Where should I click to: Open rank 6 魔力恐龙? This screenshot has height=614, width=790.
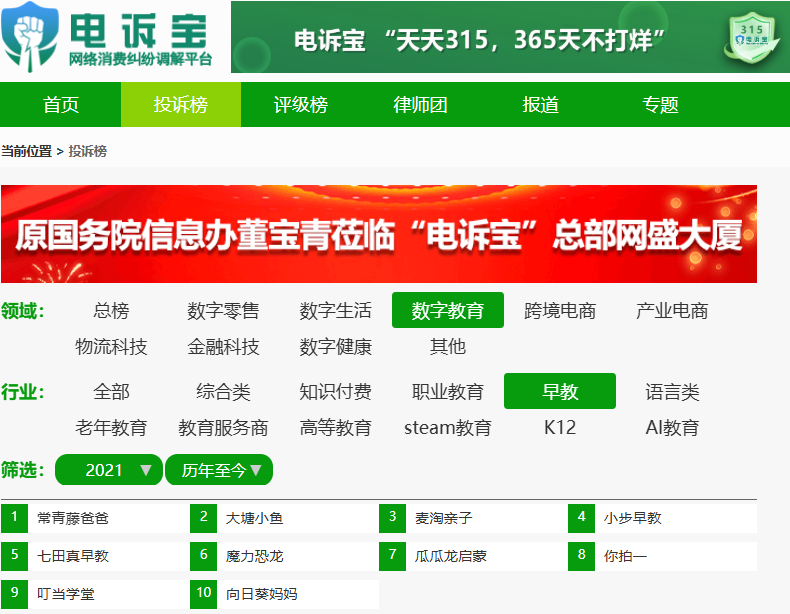[x=284, y=556]
